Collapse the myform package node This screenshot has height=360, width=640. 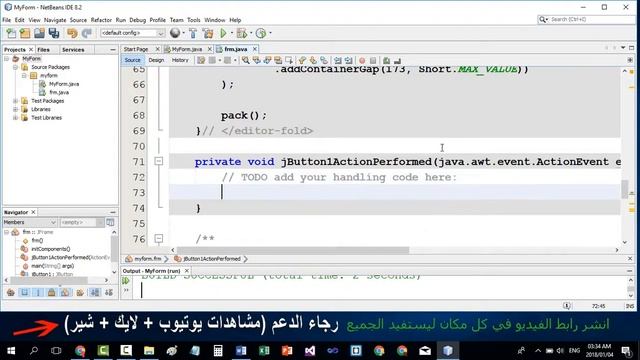point(24,76)
